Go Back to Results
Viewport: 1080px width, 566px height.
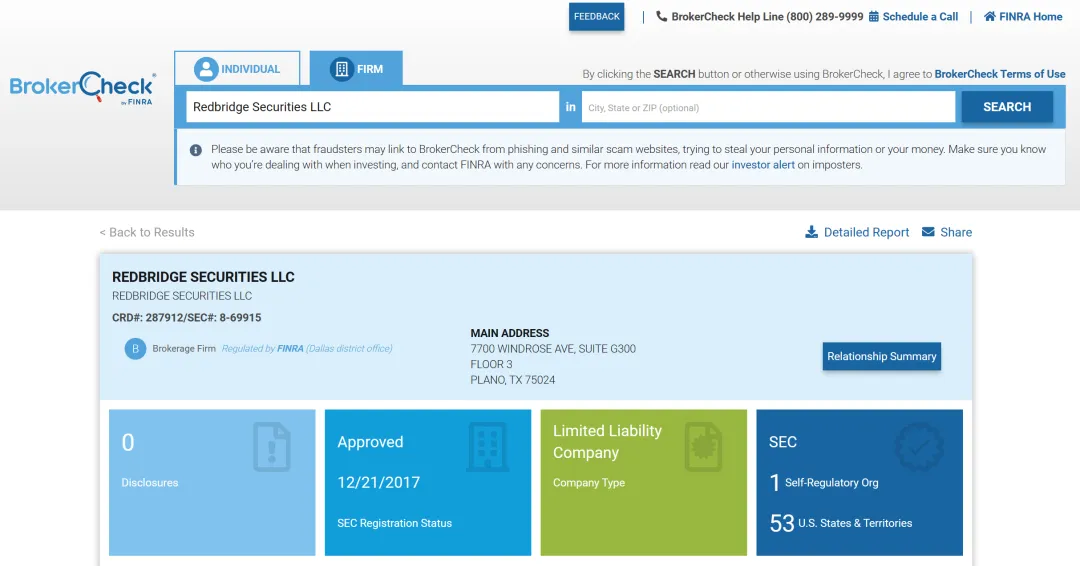pos(147,232)
